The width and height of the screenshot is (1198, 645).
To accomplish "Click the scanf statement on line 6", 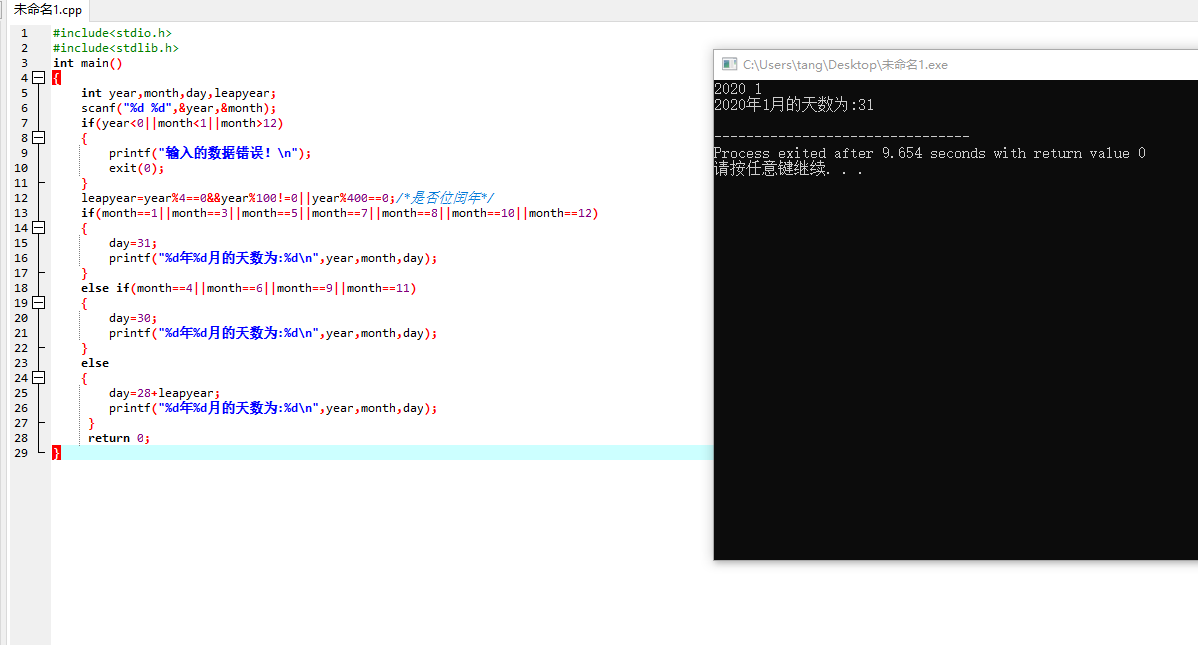I will (x=179, y=108).
